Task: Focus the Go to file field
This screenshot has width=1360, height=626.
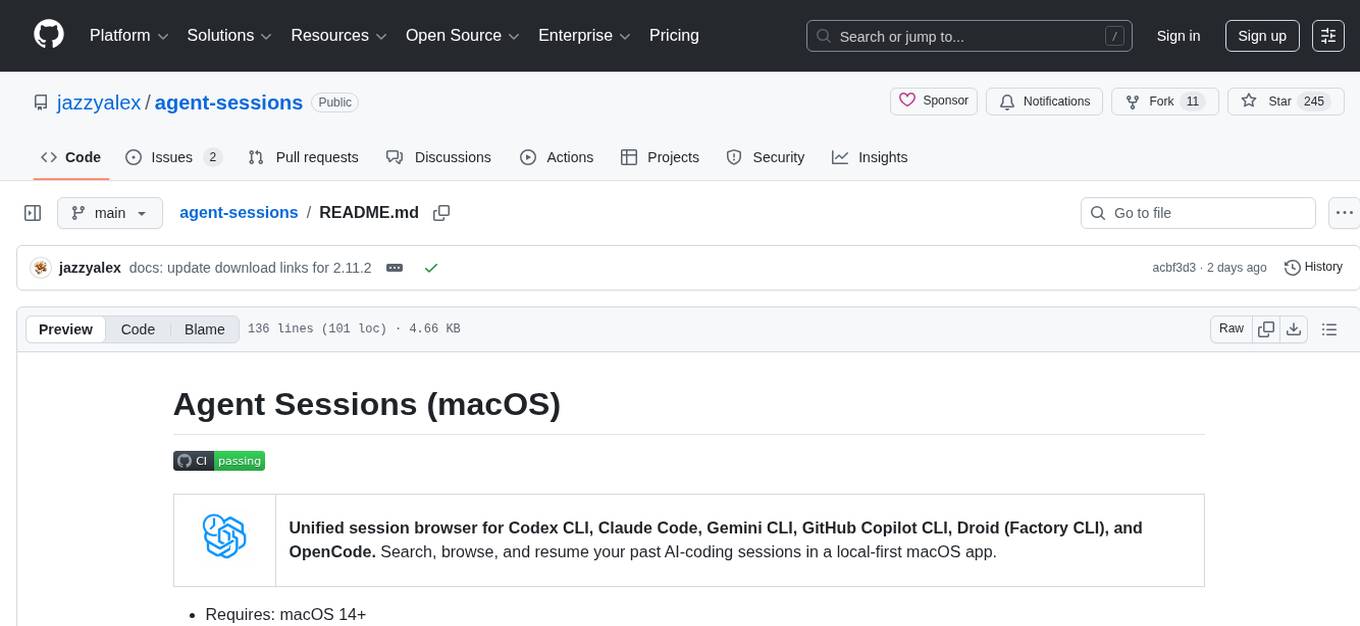Action: (1198, 213)
